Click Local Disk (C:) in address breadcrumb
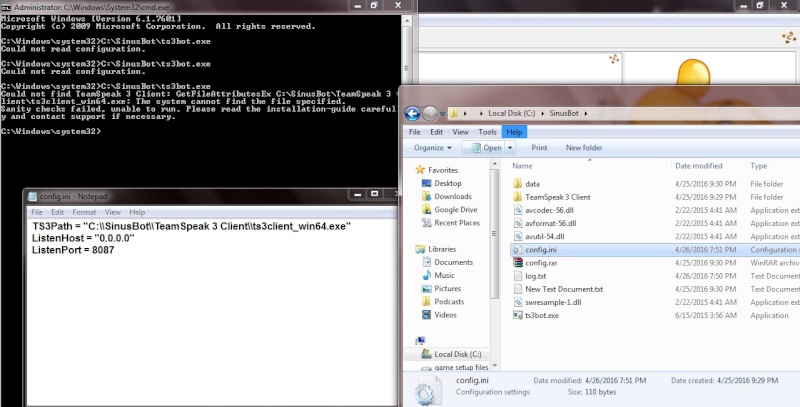The width and height of the screenshot is (800, 407). click(x=512, y=113)
